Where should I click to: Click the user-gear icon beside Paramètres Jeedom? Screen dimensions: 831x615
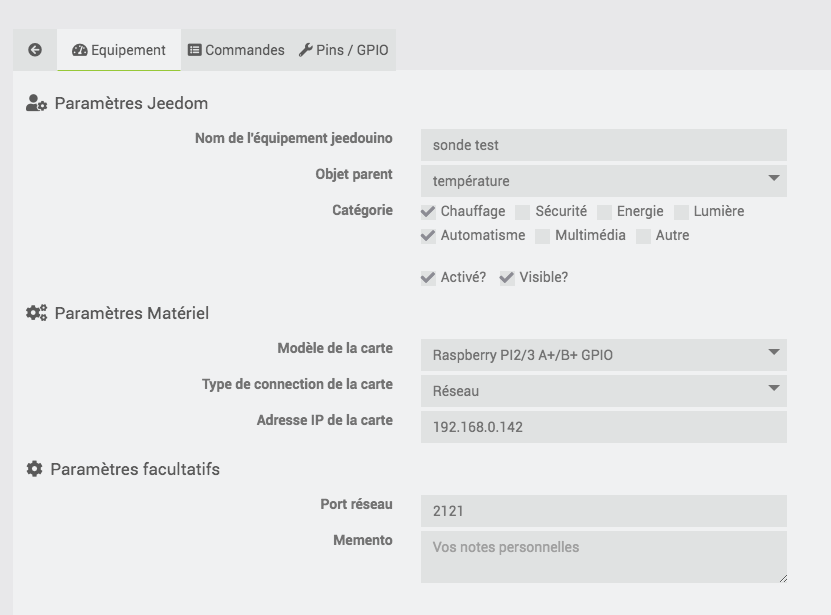pos(37,103)
